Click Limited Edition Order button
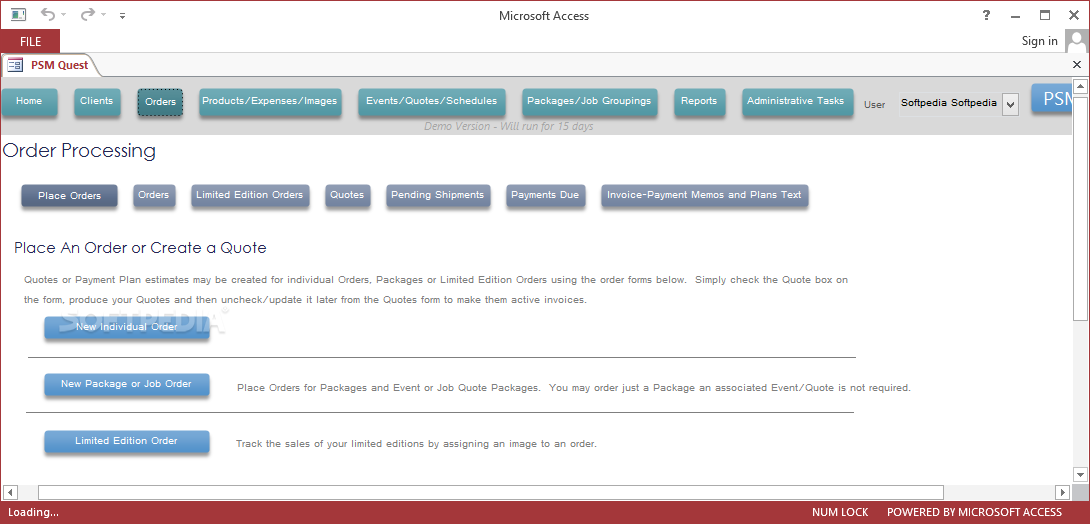The image size is (1090, 524). coord(127,441)
